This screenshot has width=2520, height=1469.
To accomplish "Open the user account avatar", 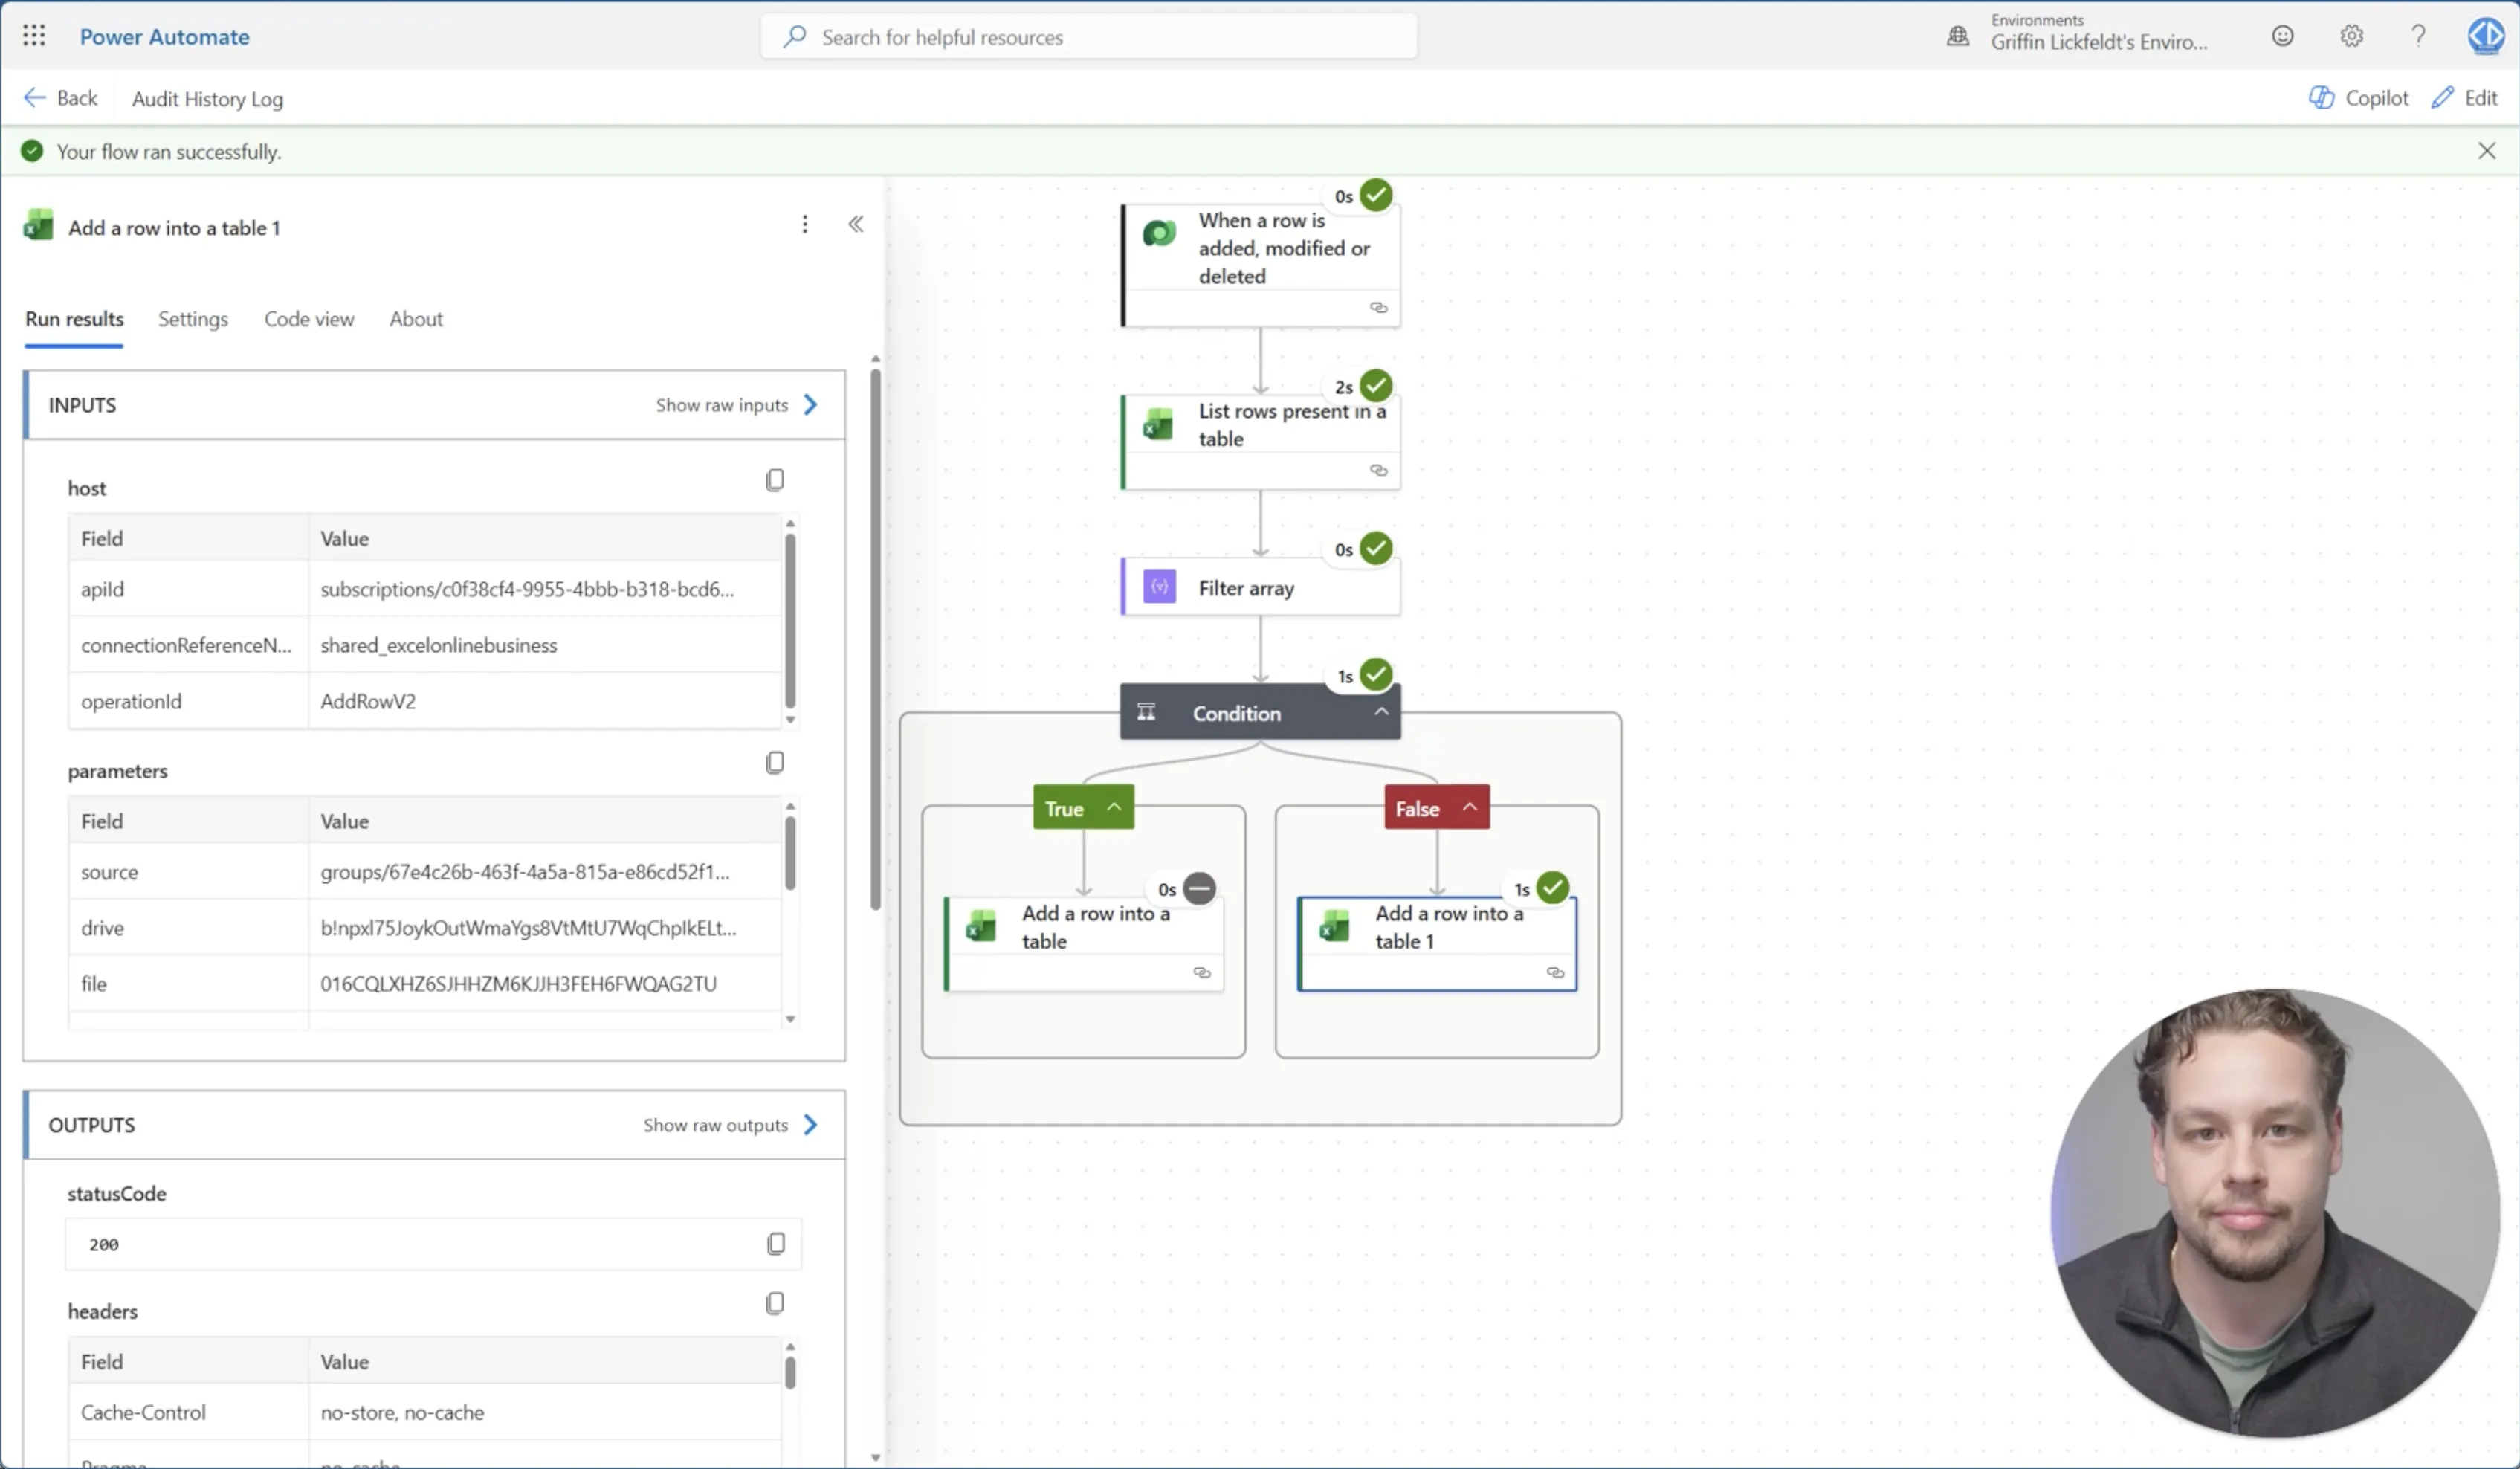I will pos(2486,36).
